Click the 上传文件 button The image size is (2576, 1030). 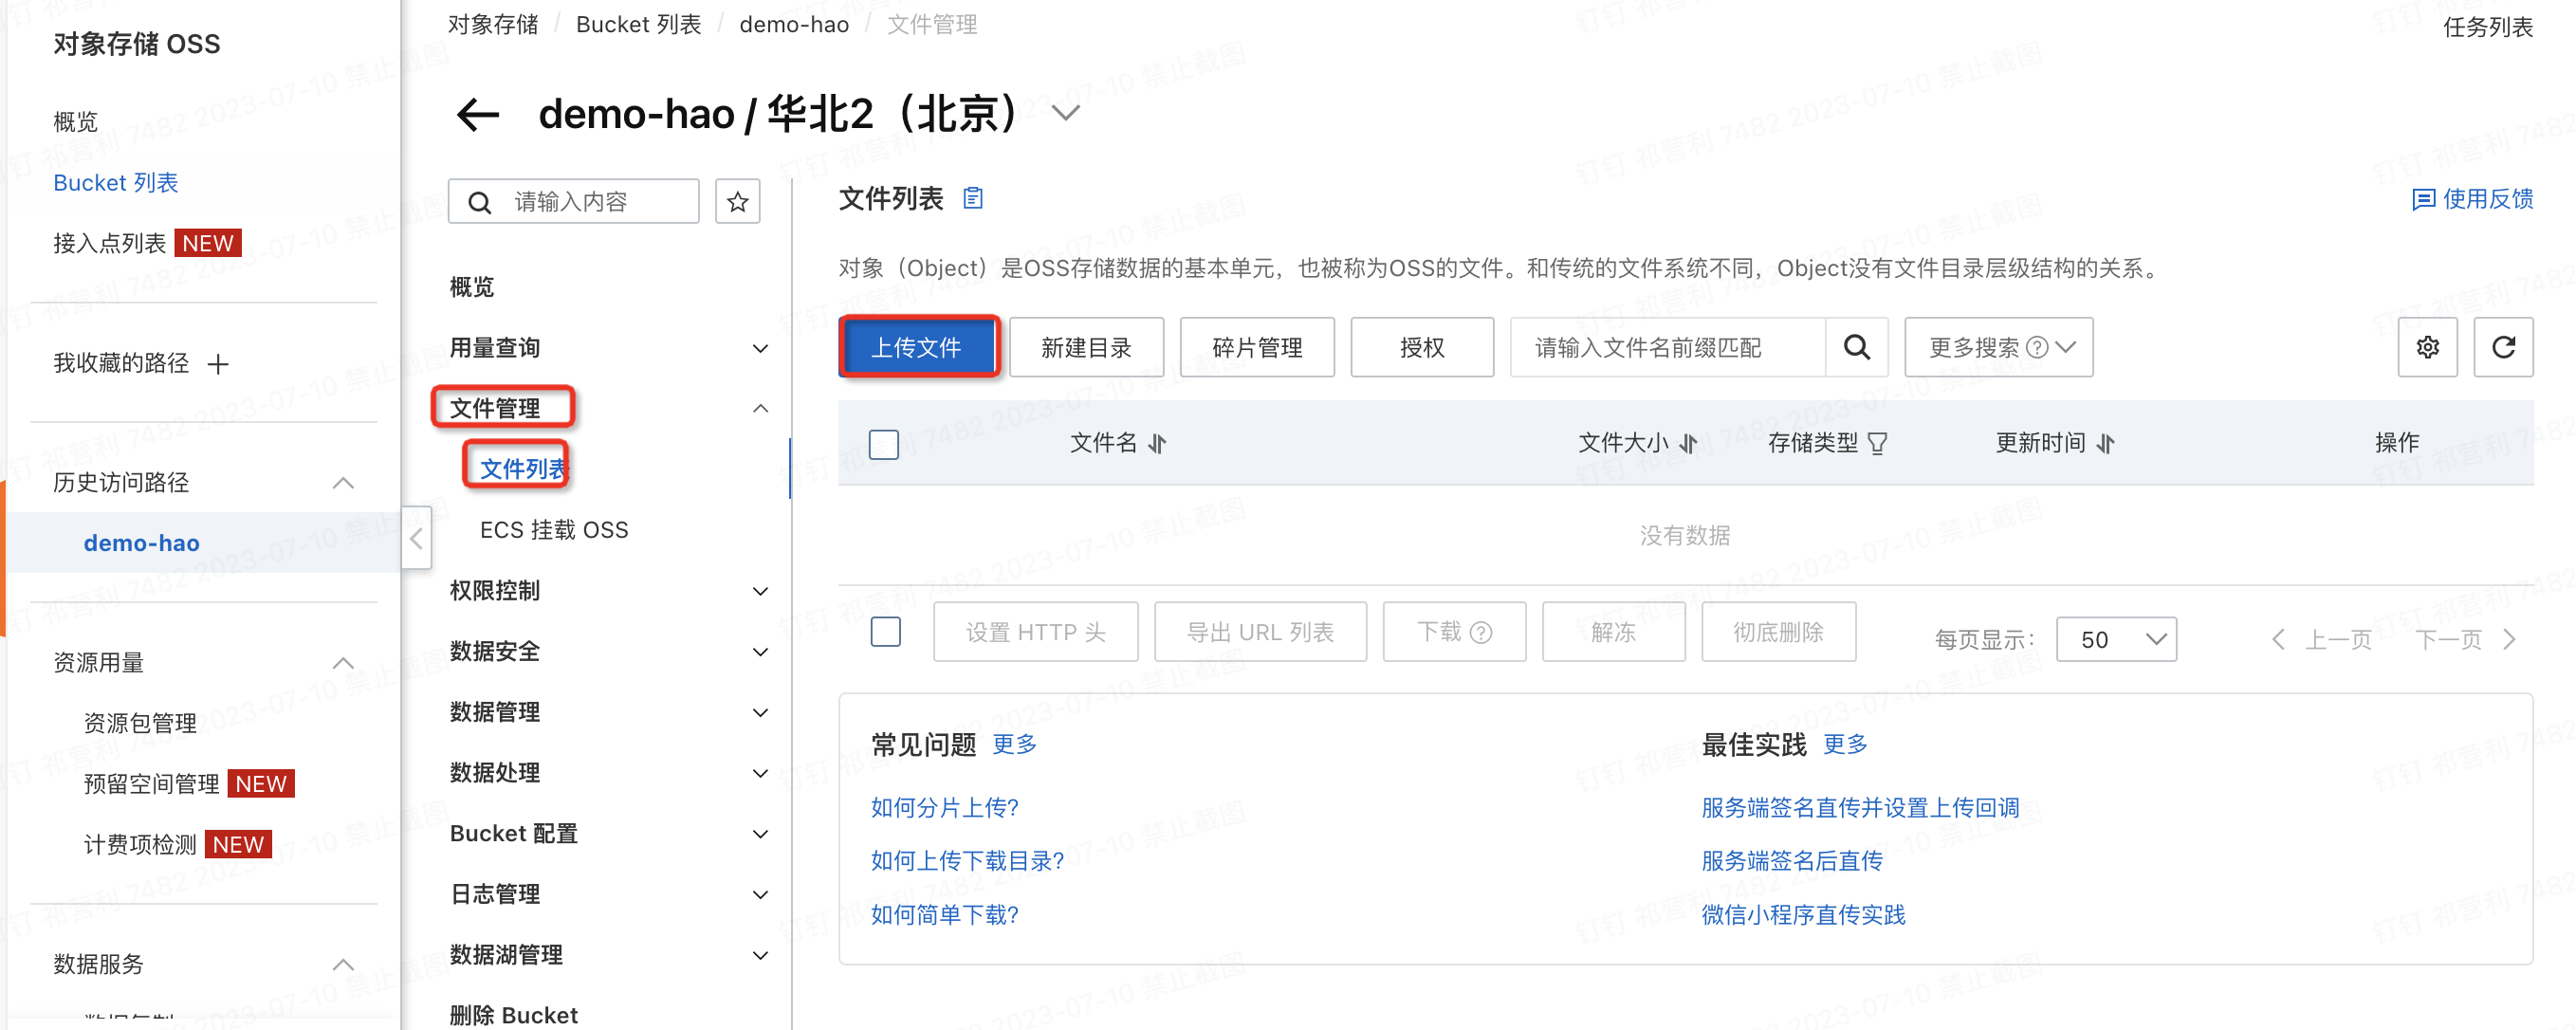click(x=917, y=347)
